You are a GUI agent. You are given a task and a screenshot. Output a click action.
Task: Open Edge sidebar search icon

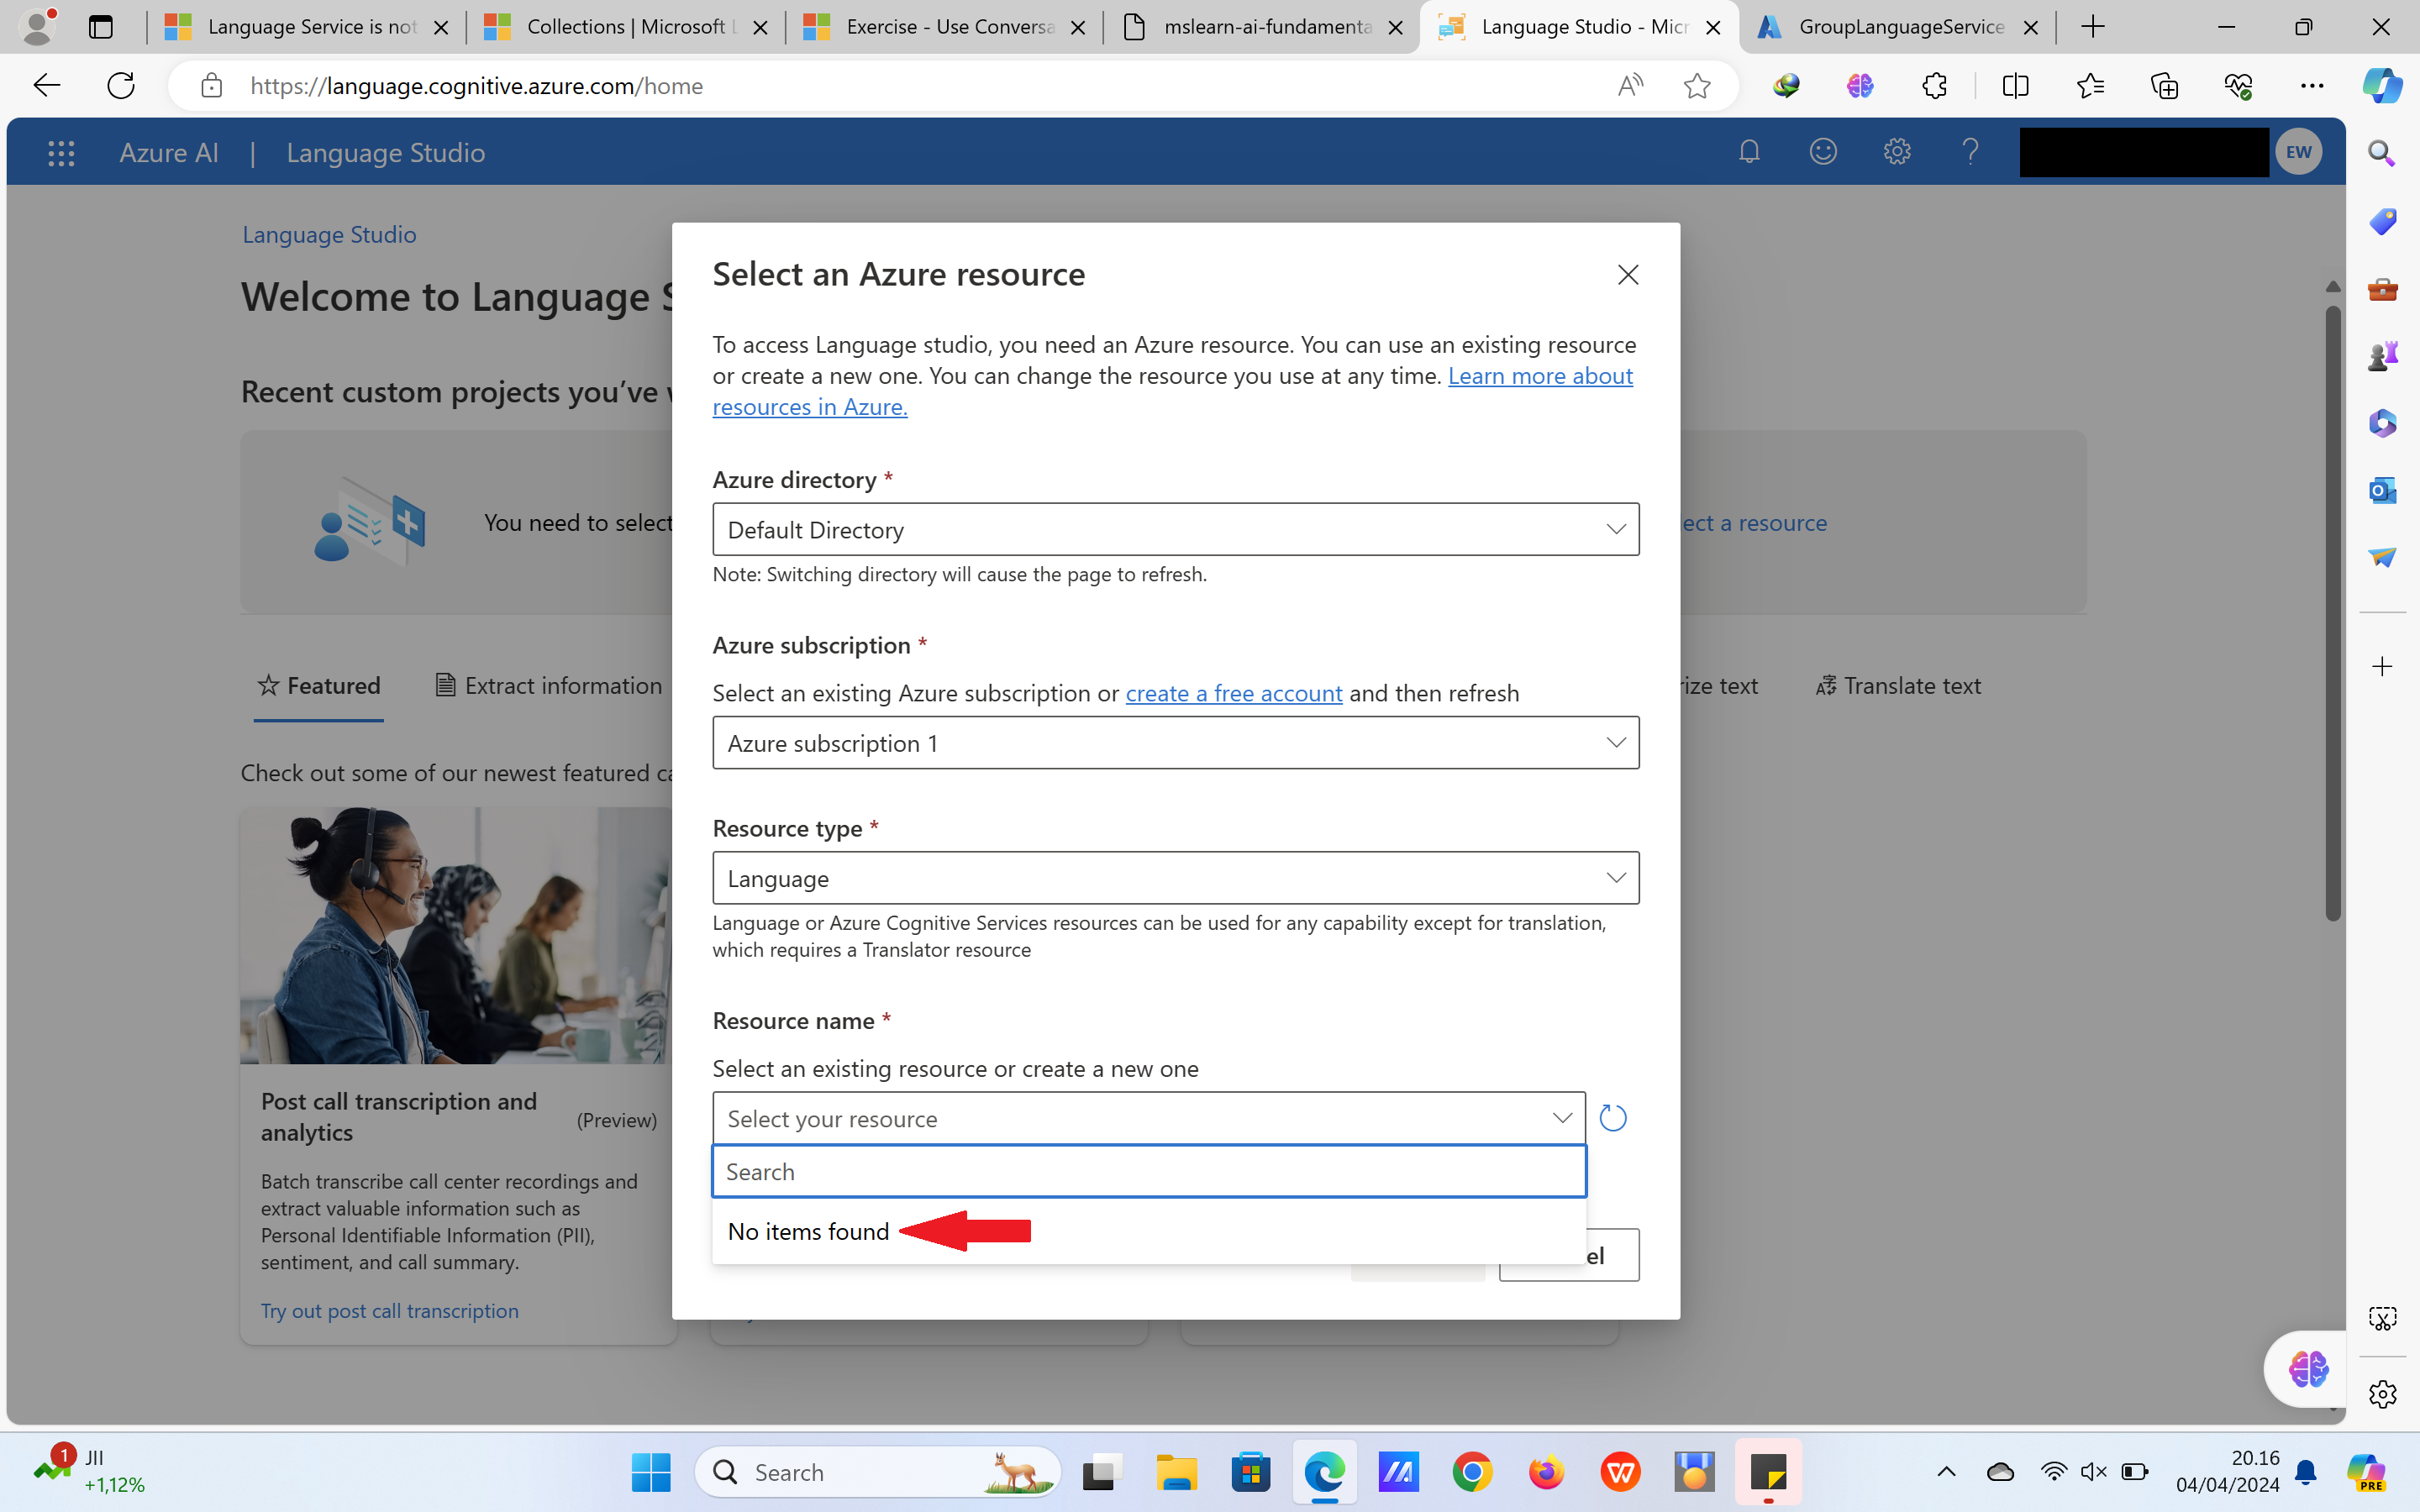[x=2382, y=153]
